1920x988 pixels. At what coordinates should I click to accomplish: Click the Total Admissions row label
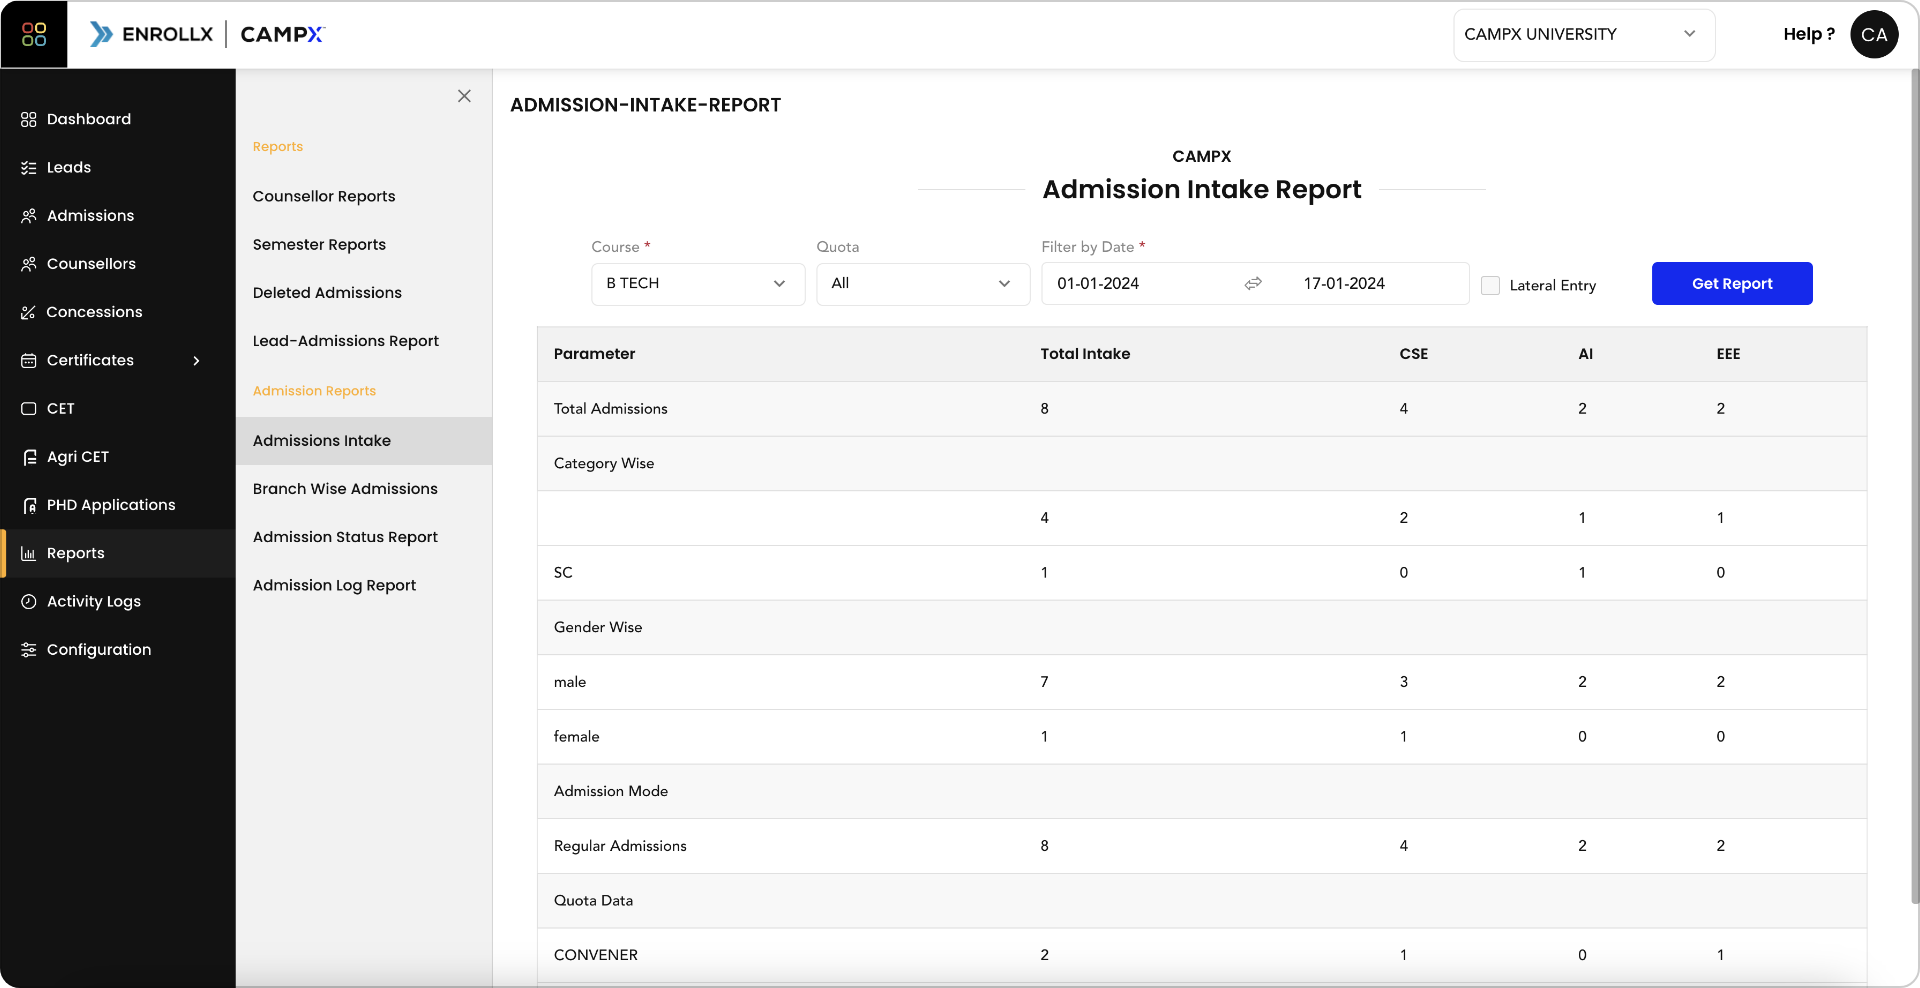point(610,409)
